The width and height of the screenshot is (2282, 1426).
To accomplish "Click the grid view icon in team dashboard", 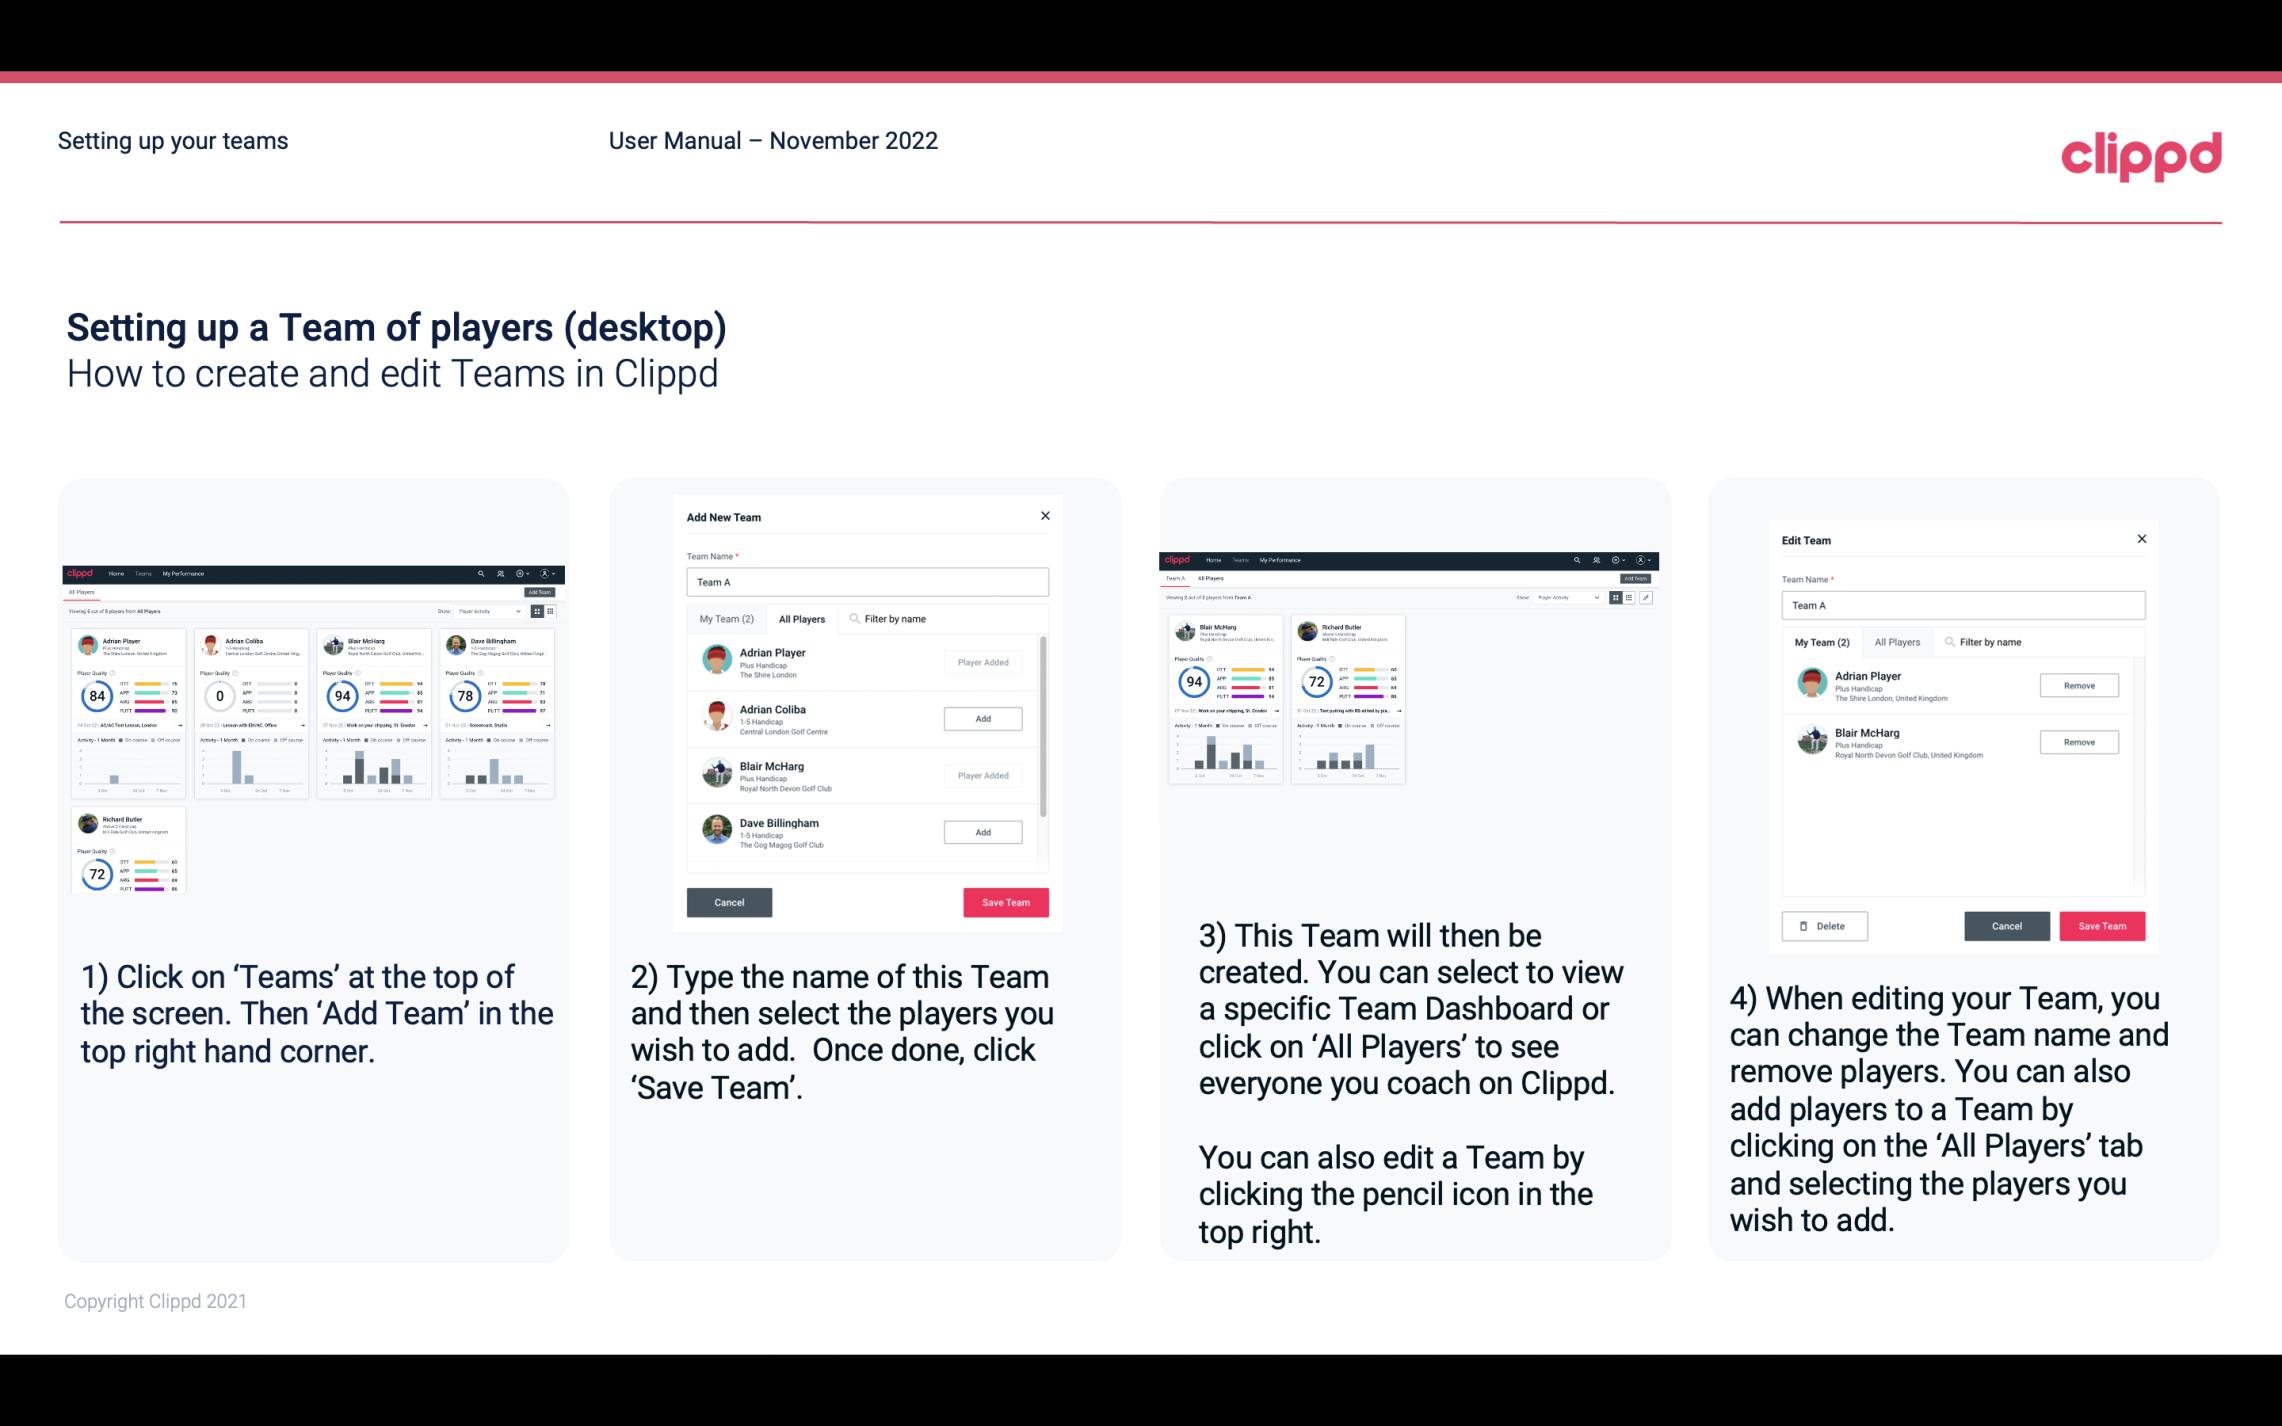I will [x=1617, y=600].
